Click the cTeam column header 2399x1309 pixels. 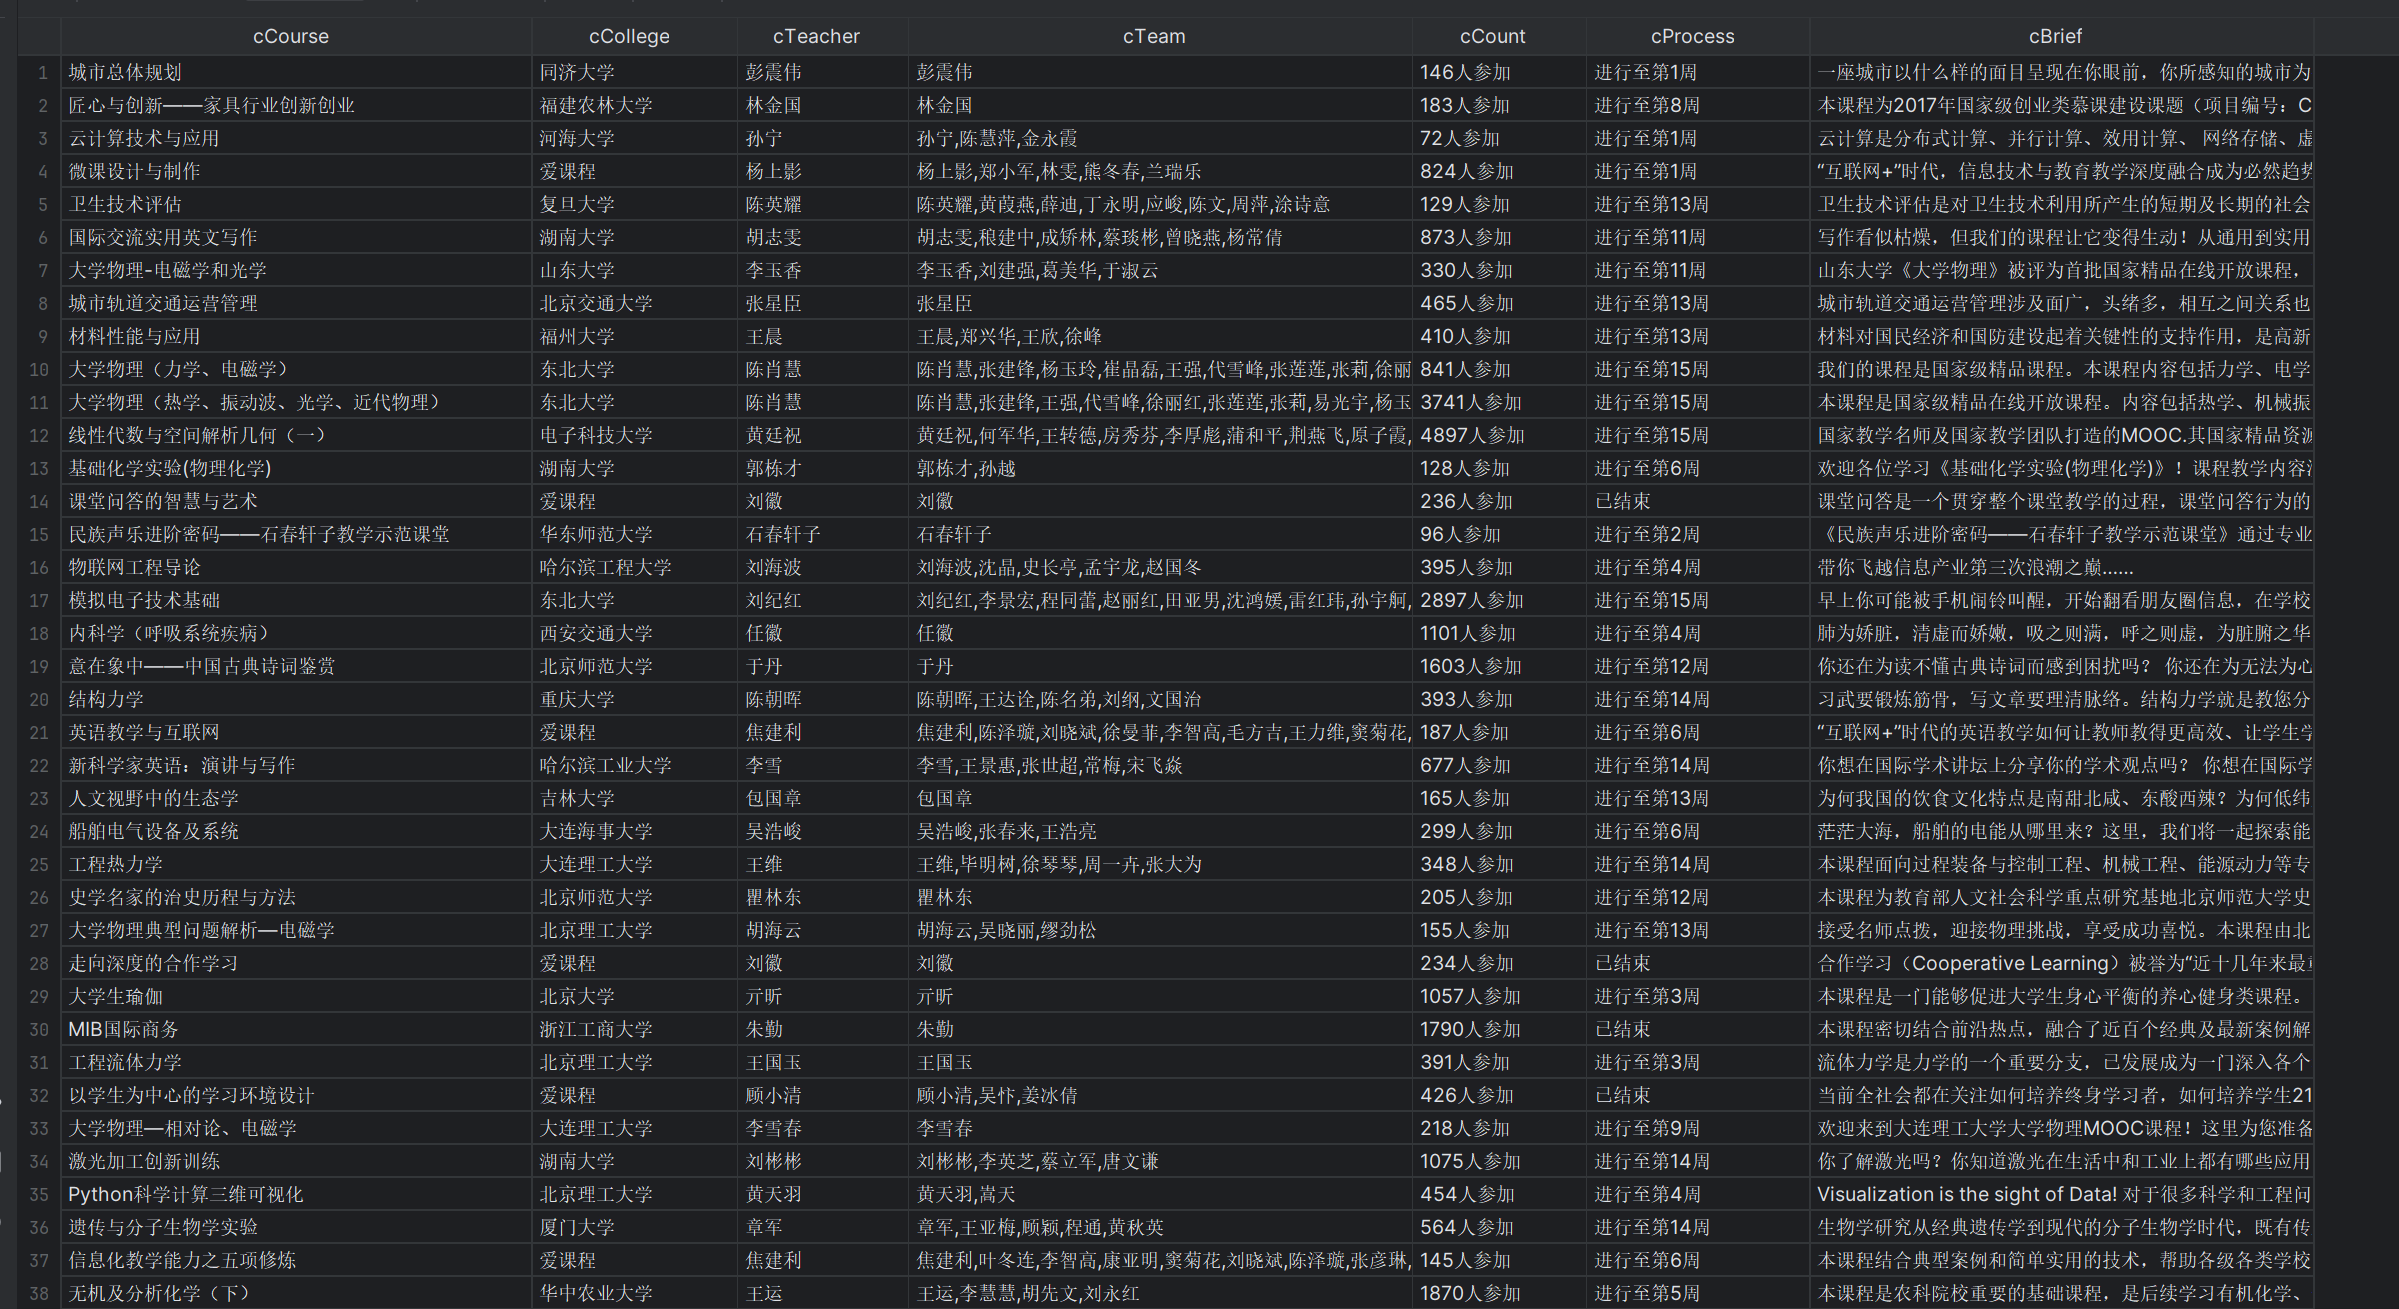[1153, 37]
